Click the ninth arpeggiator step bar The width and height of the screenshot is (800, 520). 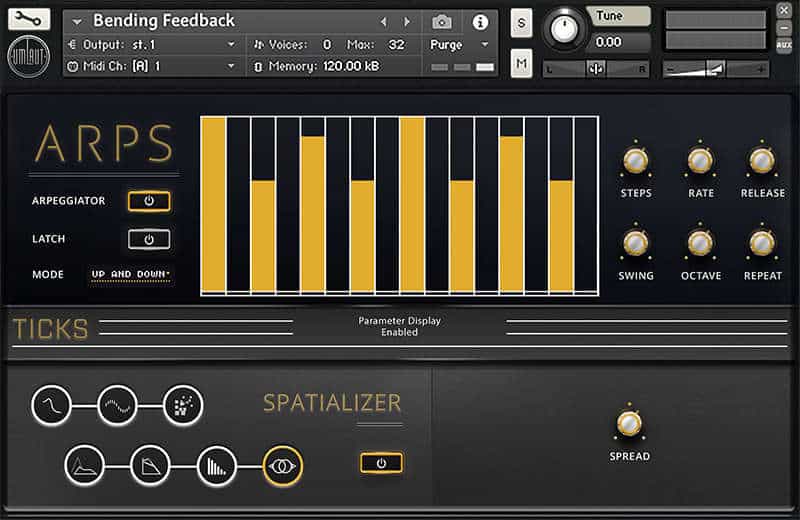(x=412, y=205)
